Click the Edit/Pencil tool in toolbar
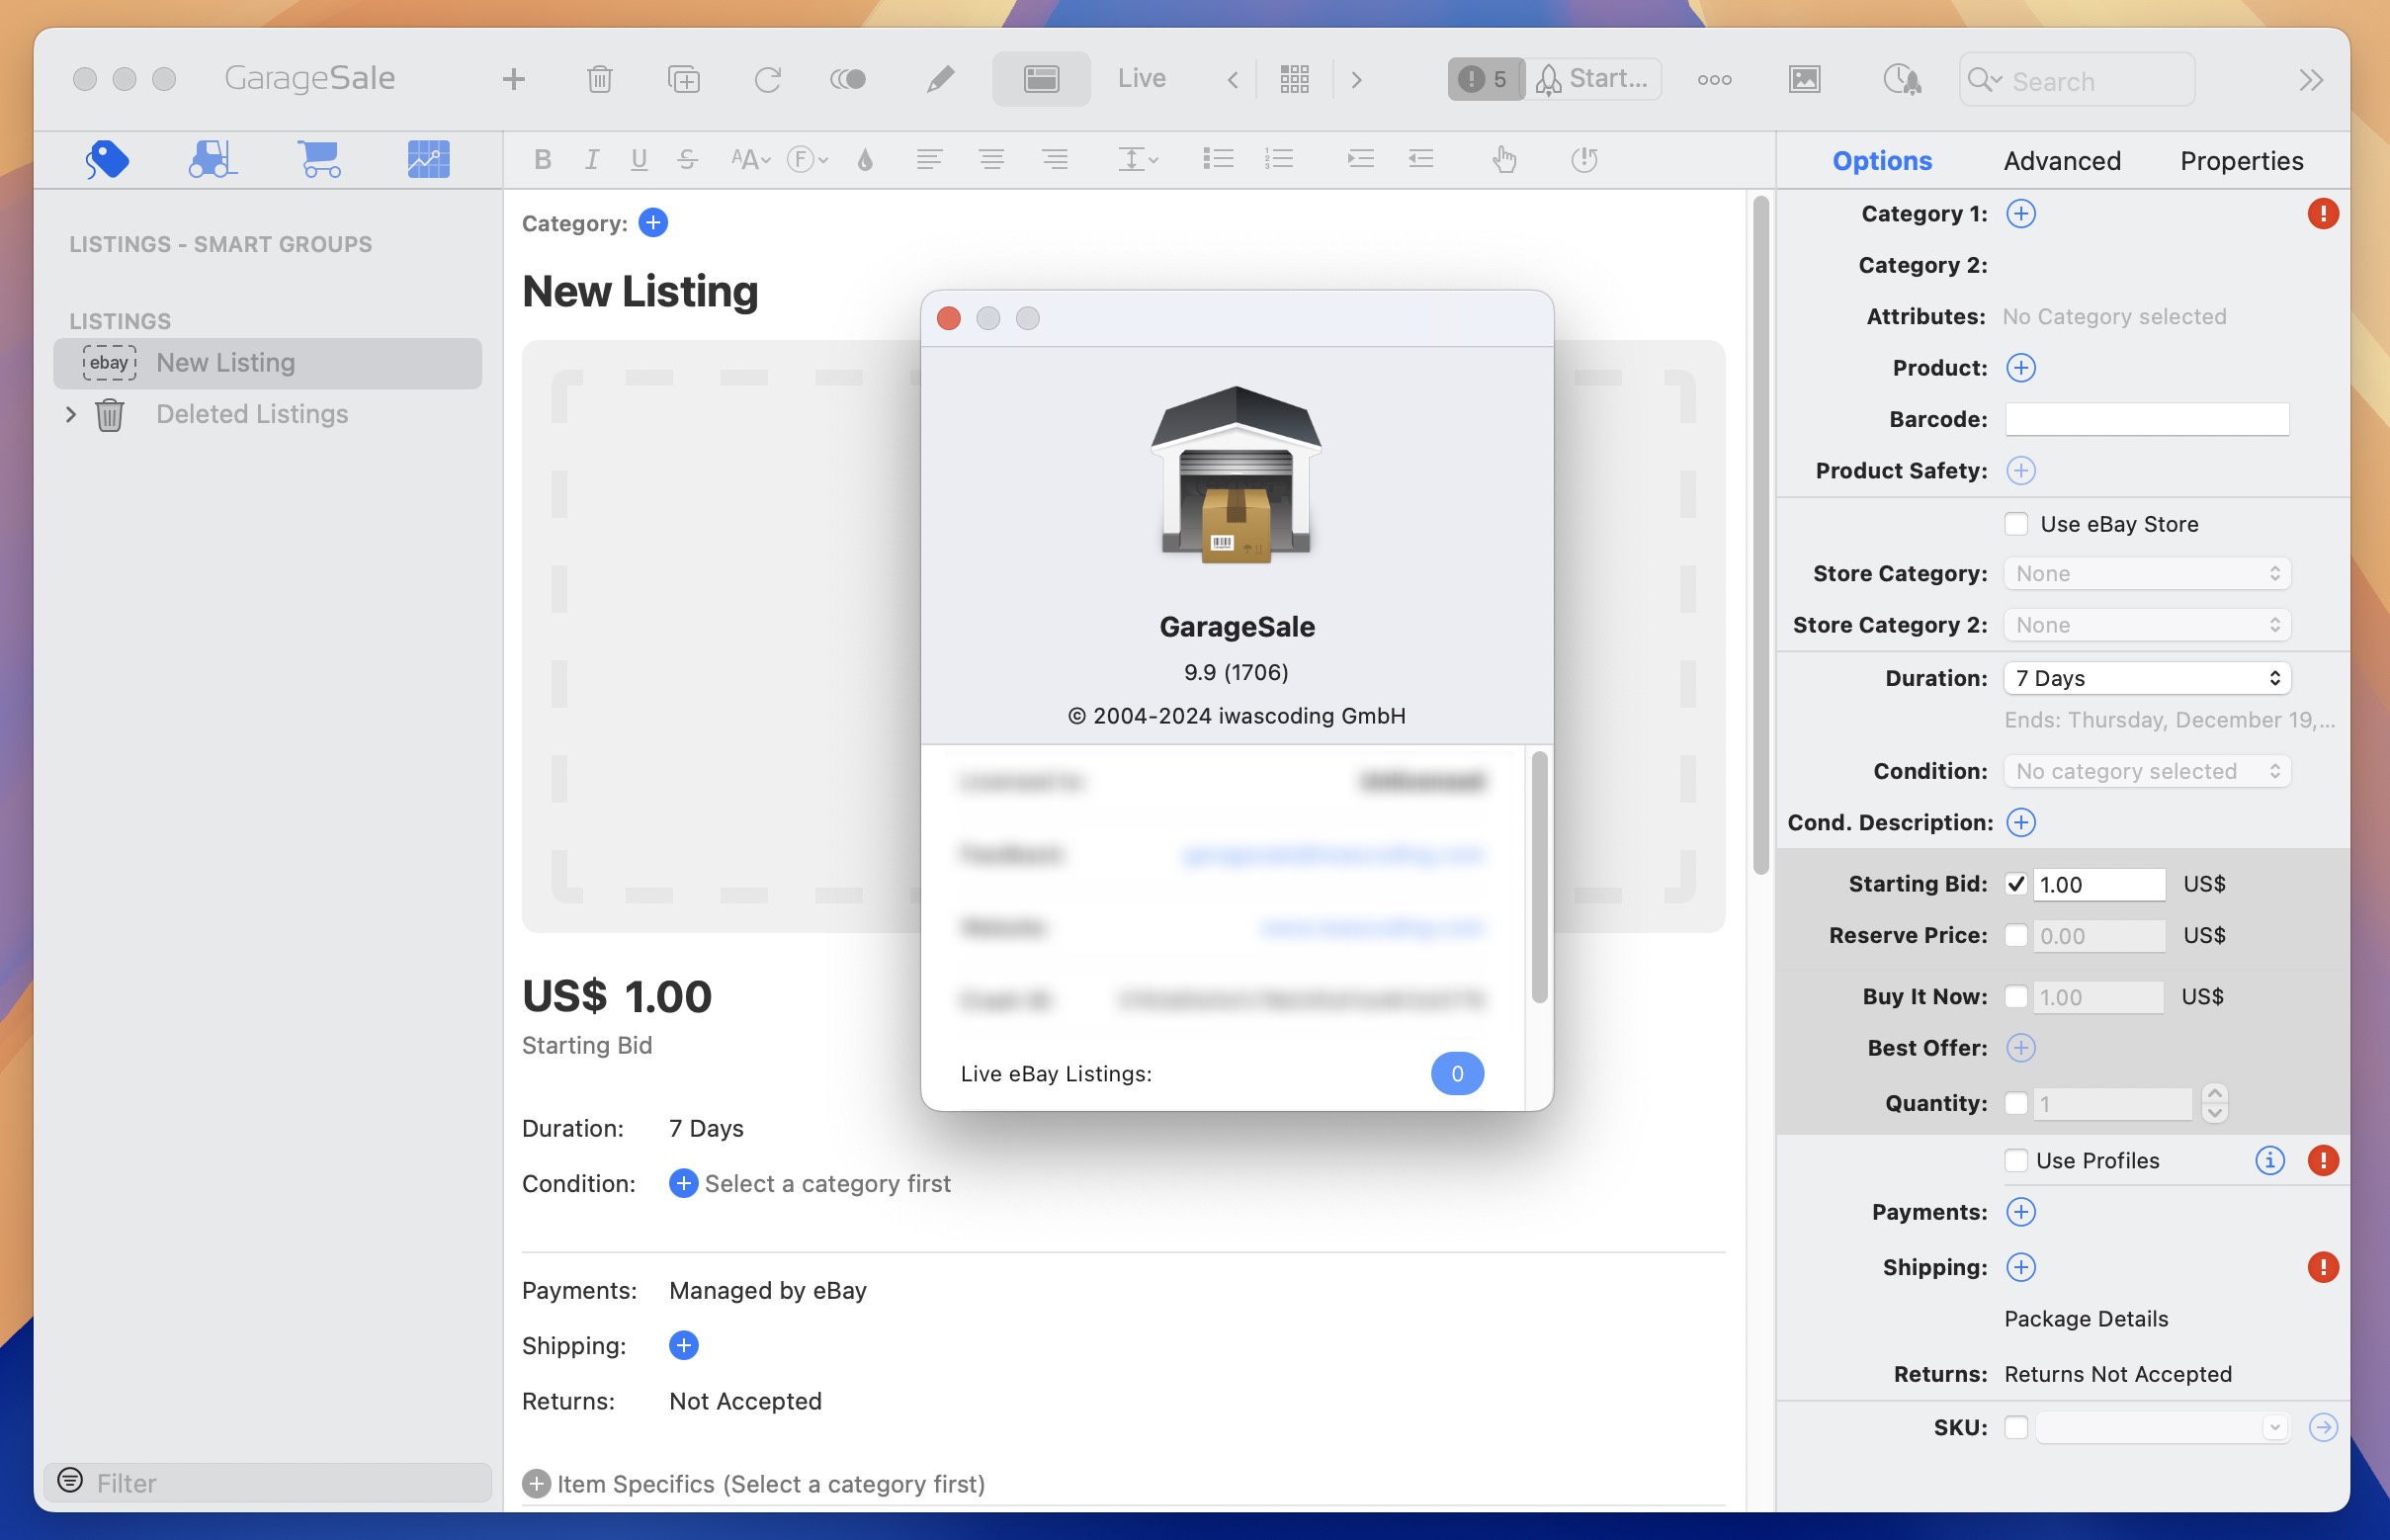Viewport: 2390px width, 1540px height. point(937,78)
